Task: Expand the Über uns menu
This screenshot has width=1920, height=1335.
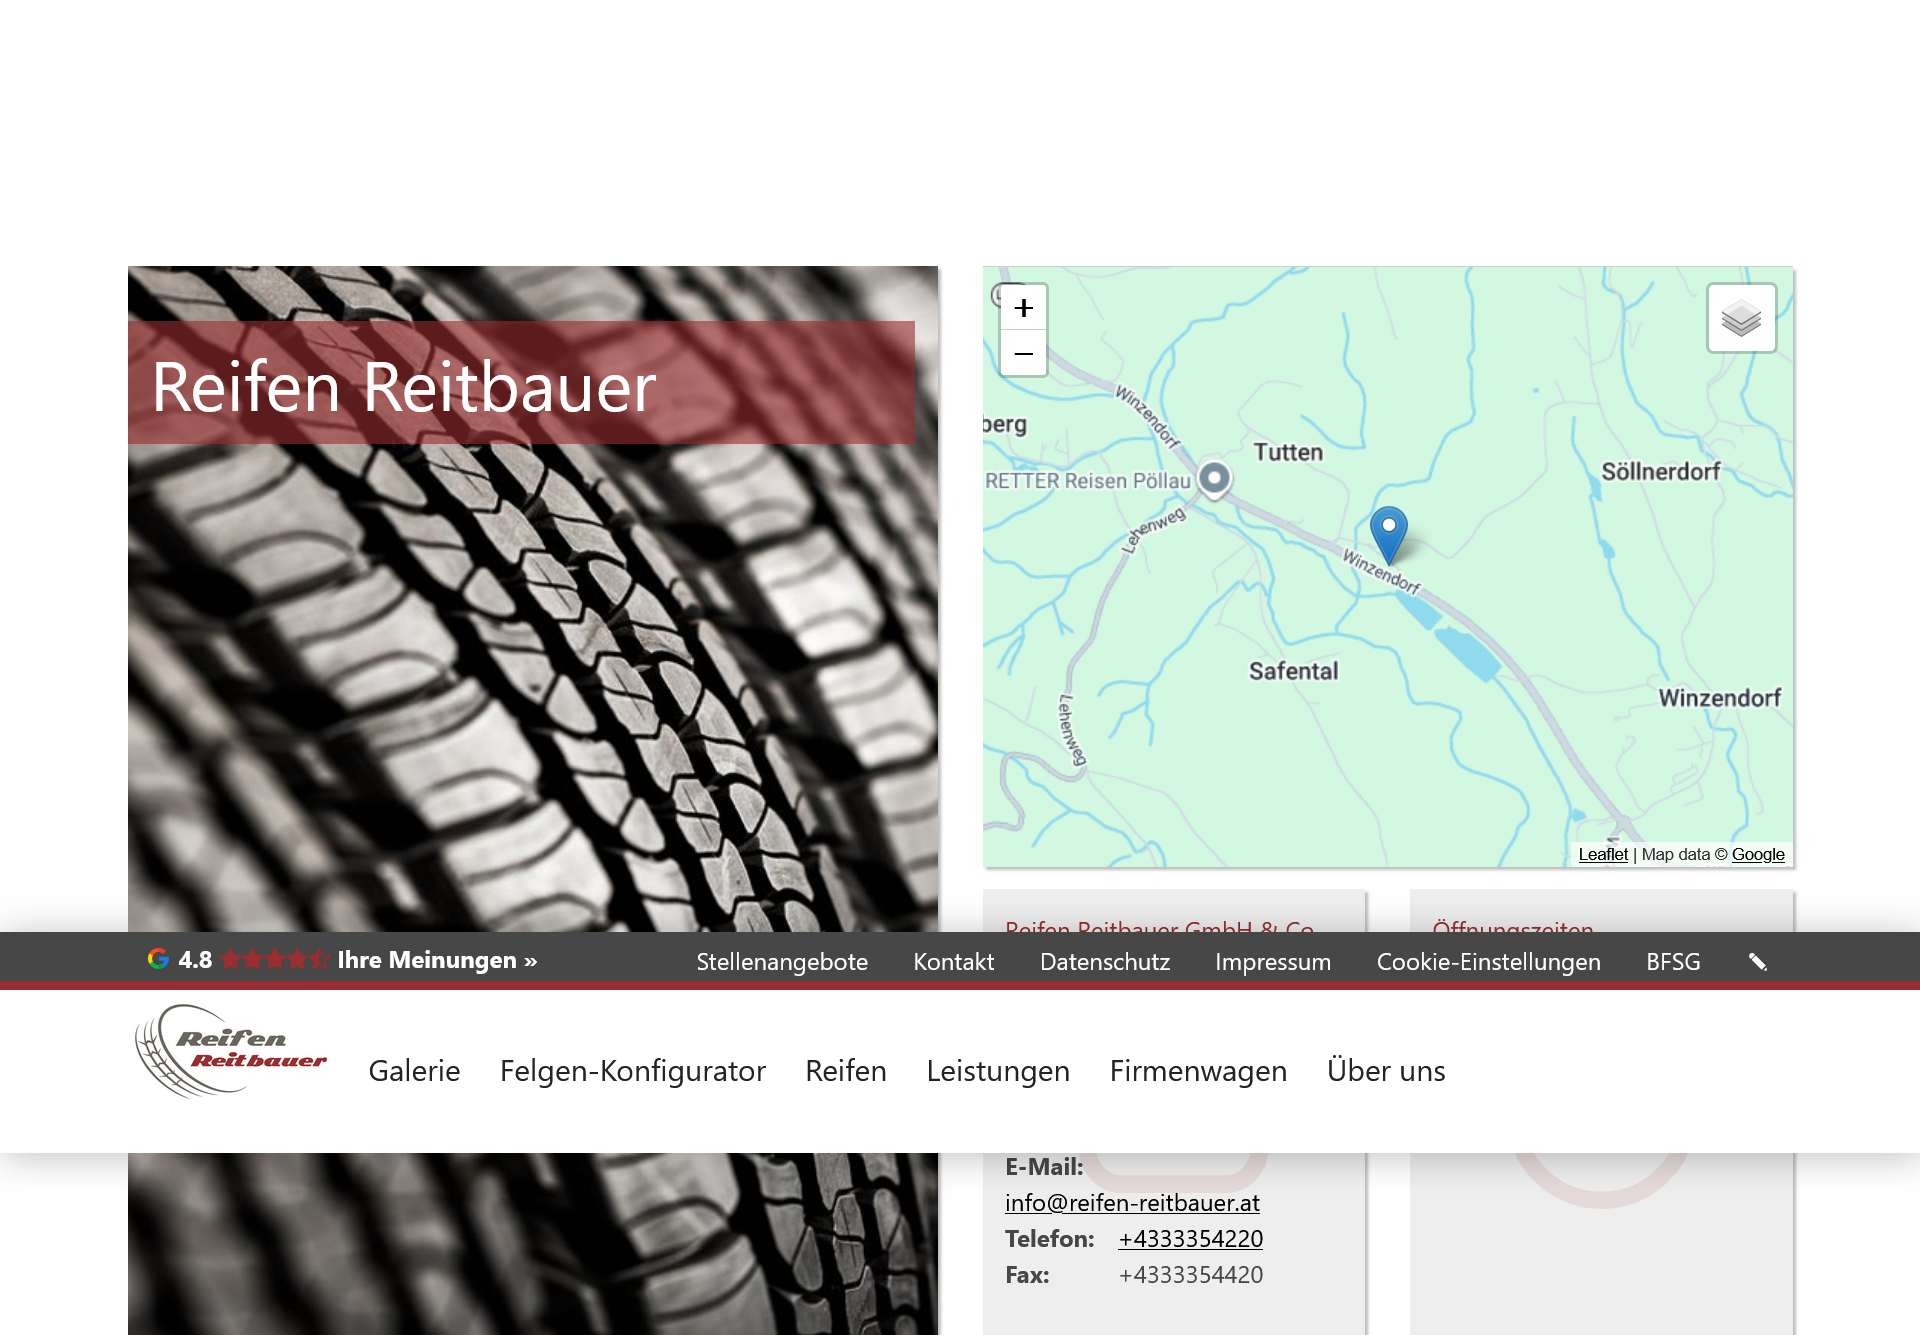Action: [1385, 1071]
